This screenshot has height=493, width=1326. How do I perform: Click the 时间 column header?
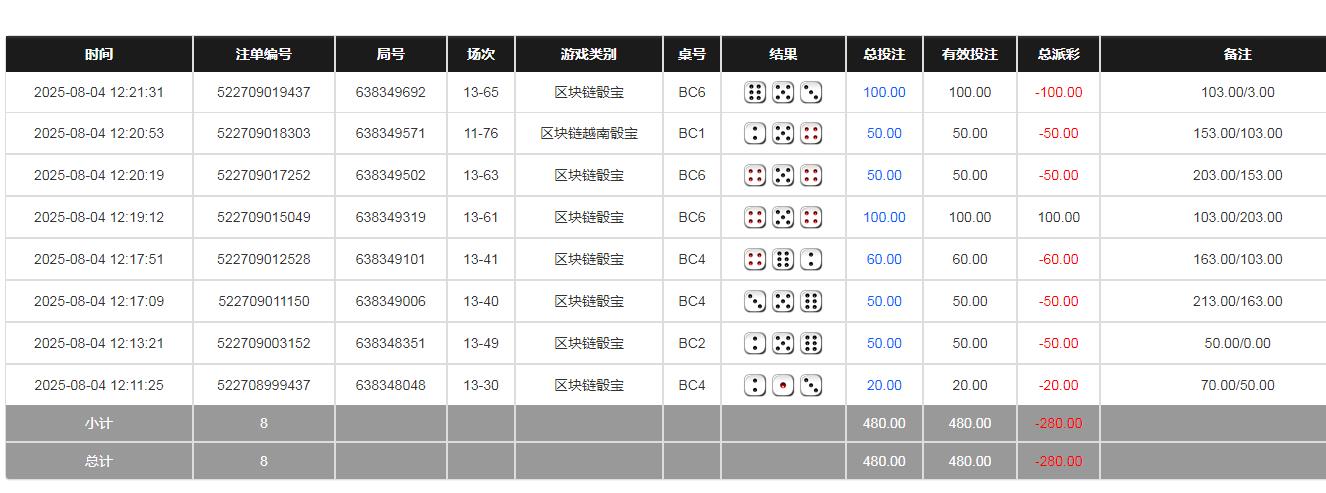[99, 55]
